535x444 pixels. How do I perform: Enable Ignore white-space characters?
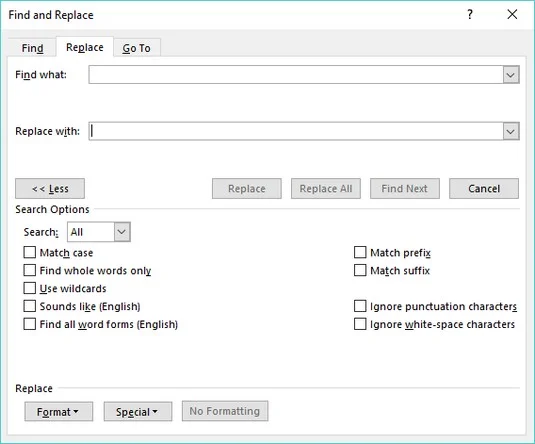coord(360,324)
